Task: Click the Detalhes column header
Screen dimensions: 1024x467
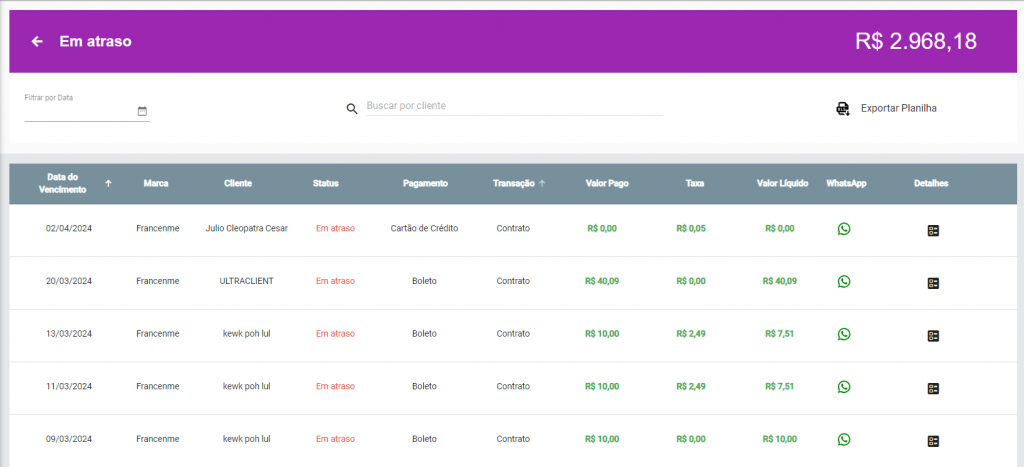Action: [x=931, y=184]
